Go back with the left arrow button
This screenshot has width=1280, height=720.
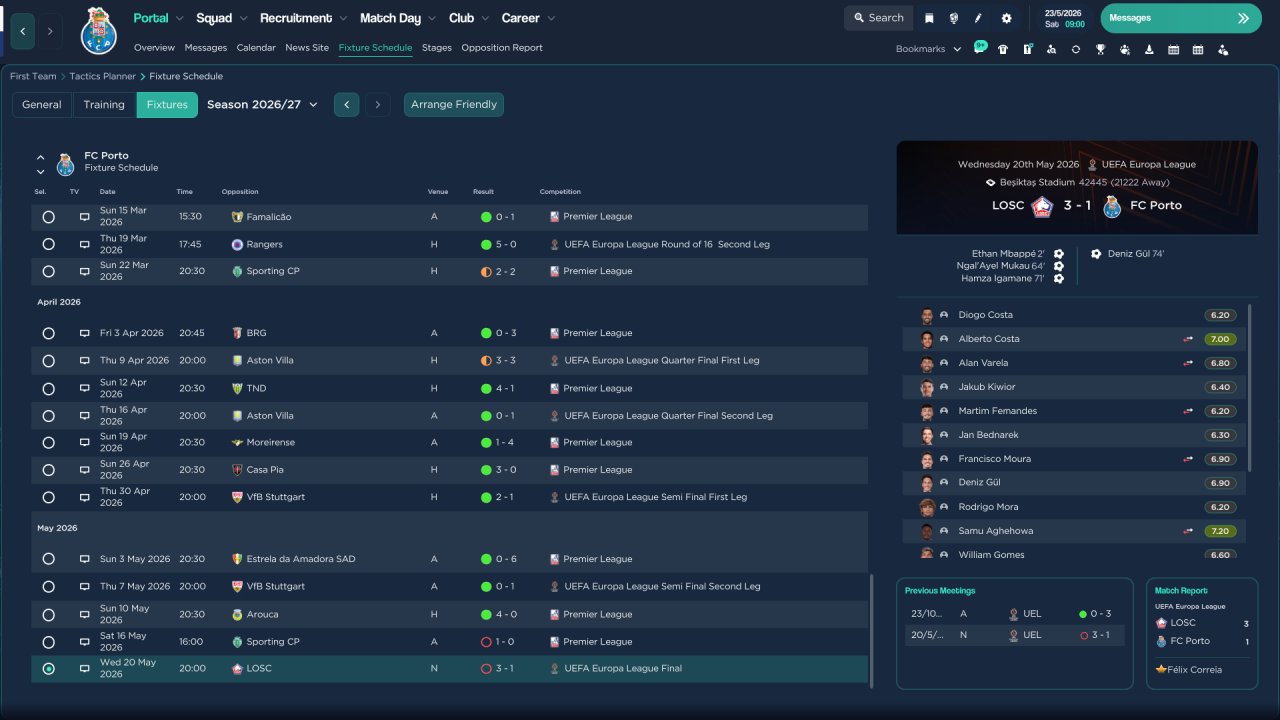point(23,31)
